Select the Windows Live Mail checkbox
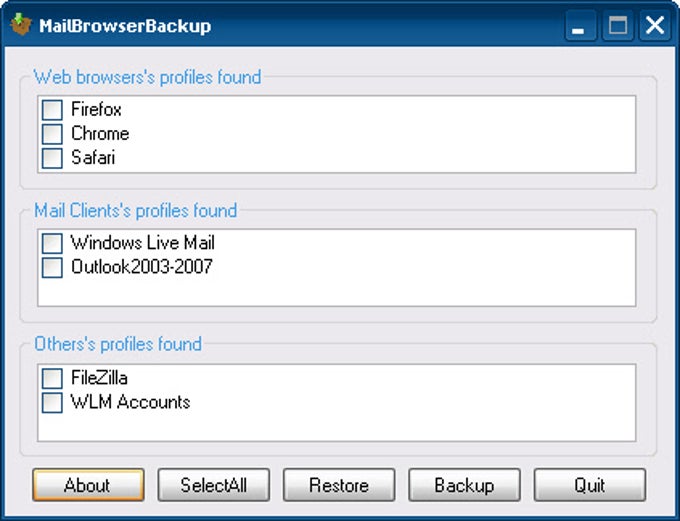The height and width of the screenshot is (521, 680). point(52,243)
